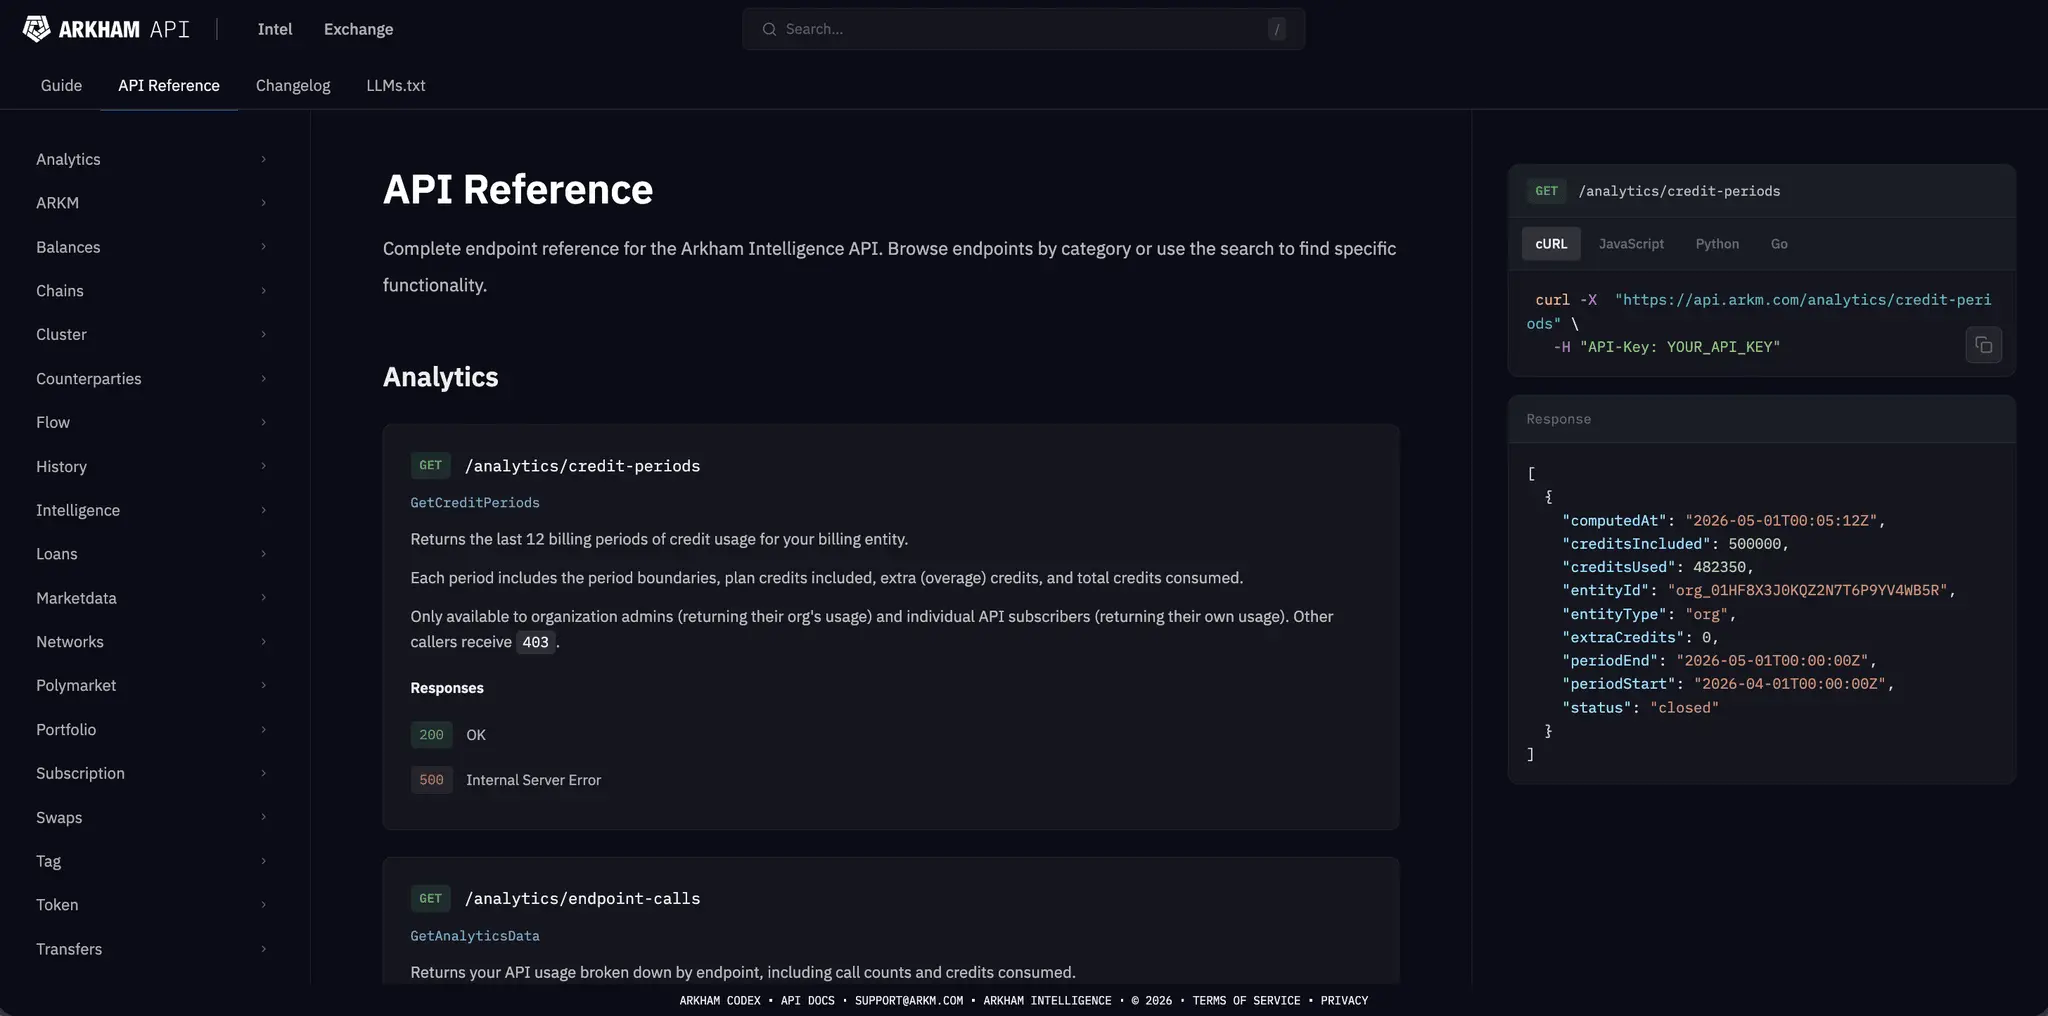Viewport: 2048px width, 1016px height.
Task: Switch to the Guide tab
Action: pyautogui.click(x=61, y=85)
